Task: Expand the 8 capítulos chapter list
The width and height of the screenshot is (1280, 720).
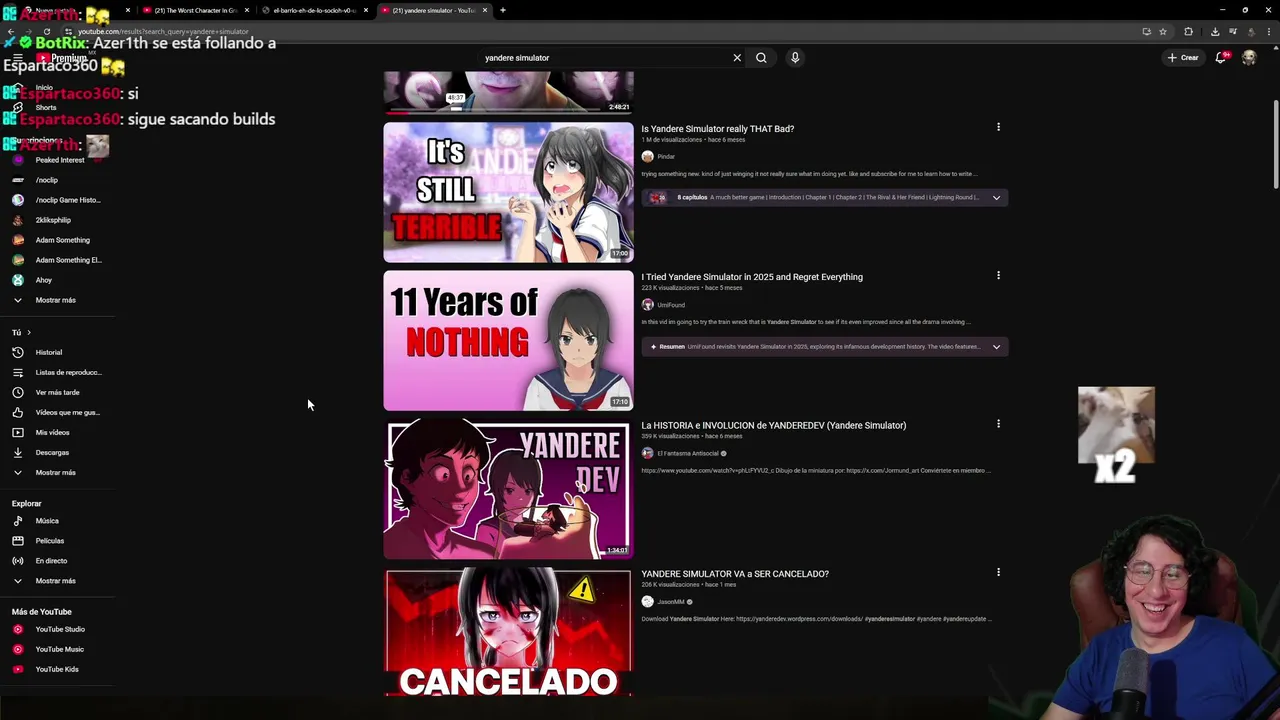Action: [x=996, y=198]
